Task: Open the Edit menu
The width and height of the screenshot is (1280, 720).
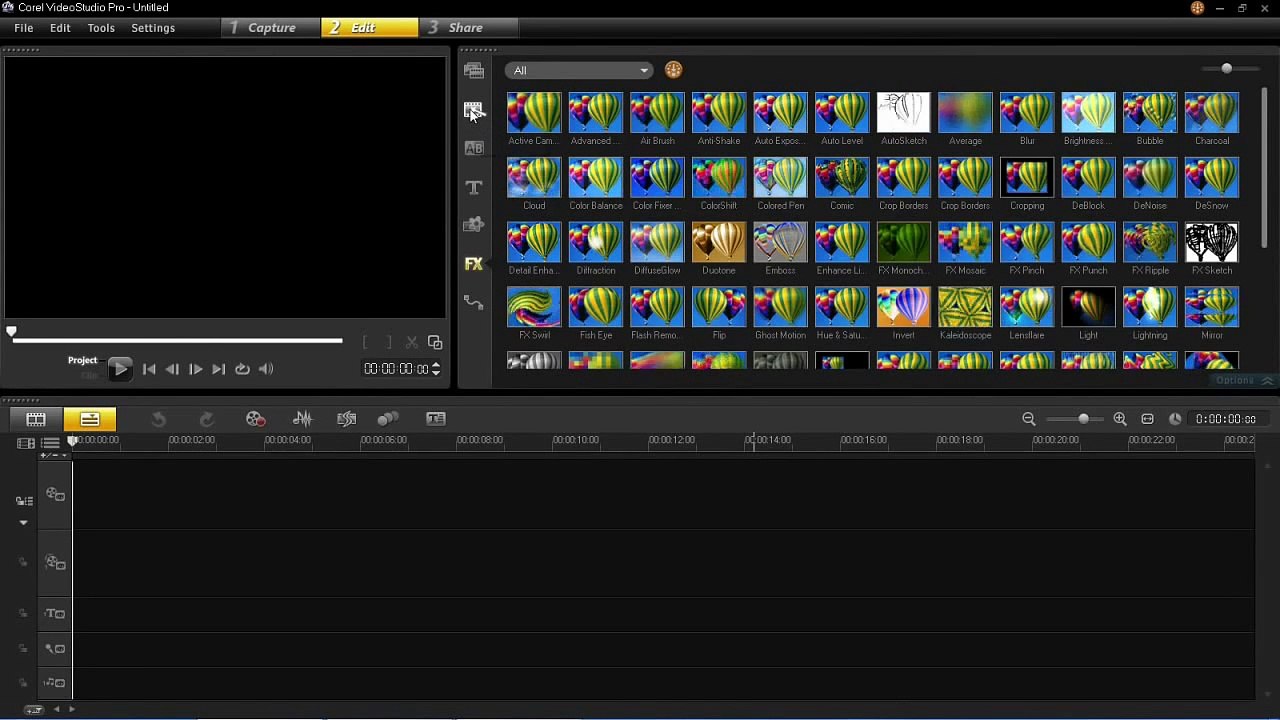Action: 60,28
